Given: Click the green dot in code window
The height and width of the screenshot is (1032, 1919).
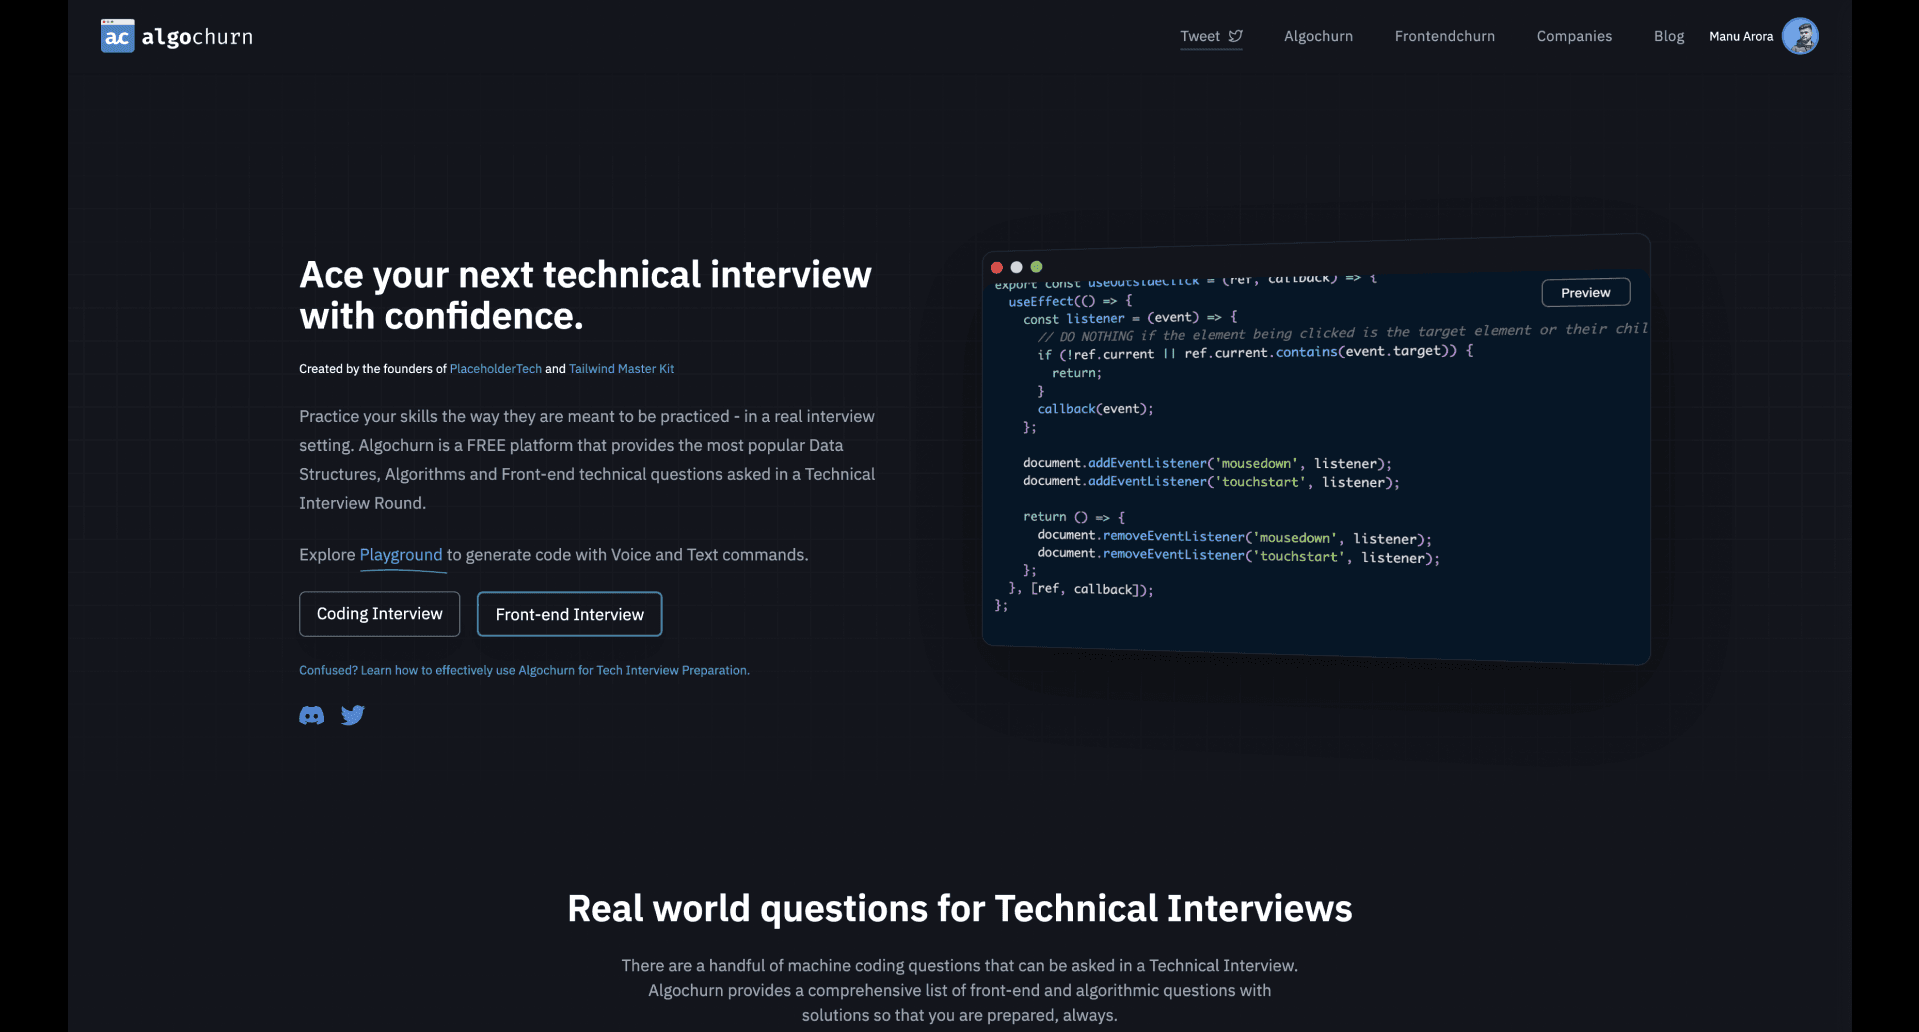Looking at the screenshot, I should click(1037, 267).
